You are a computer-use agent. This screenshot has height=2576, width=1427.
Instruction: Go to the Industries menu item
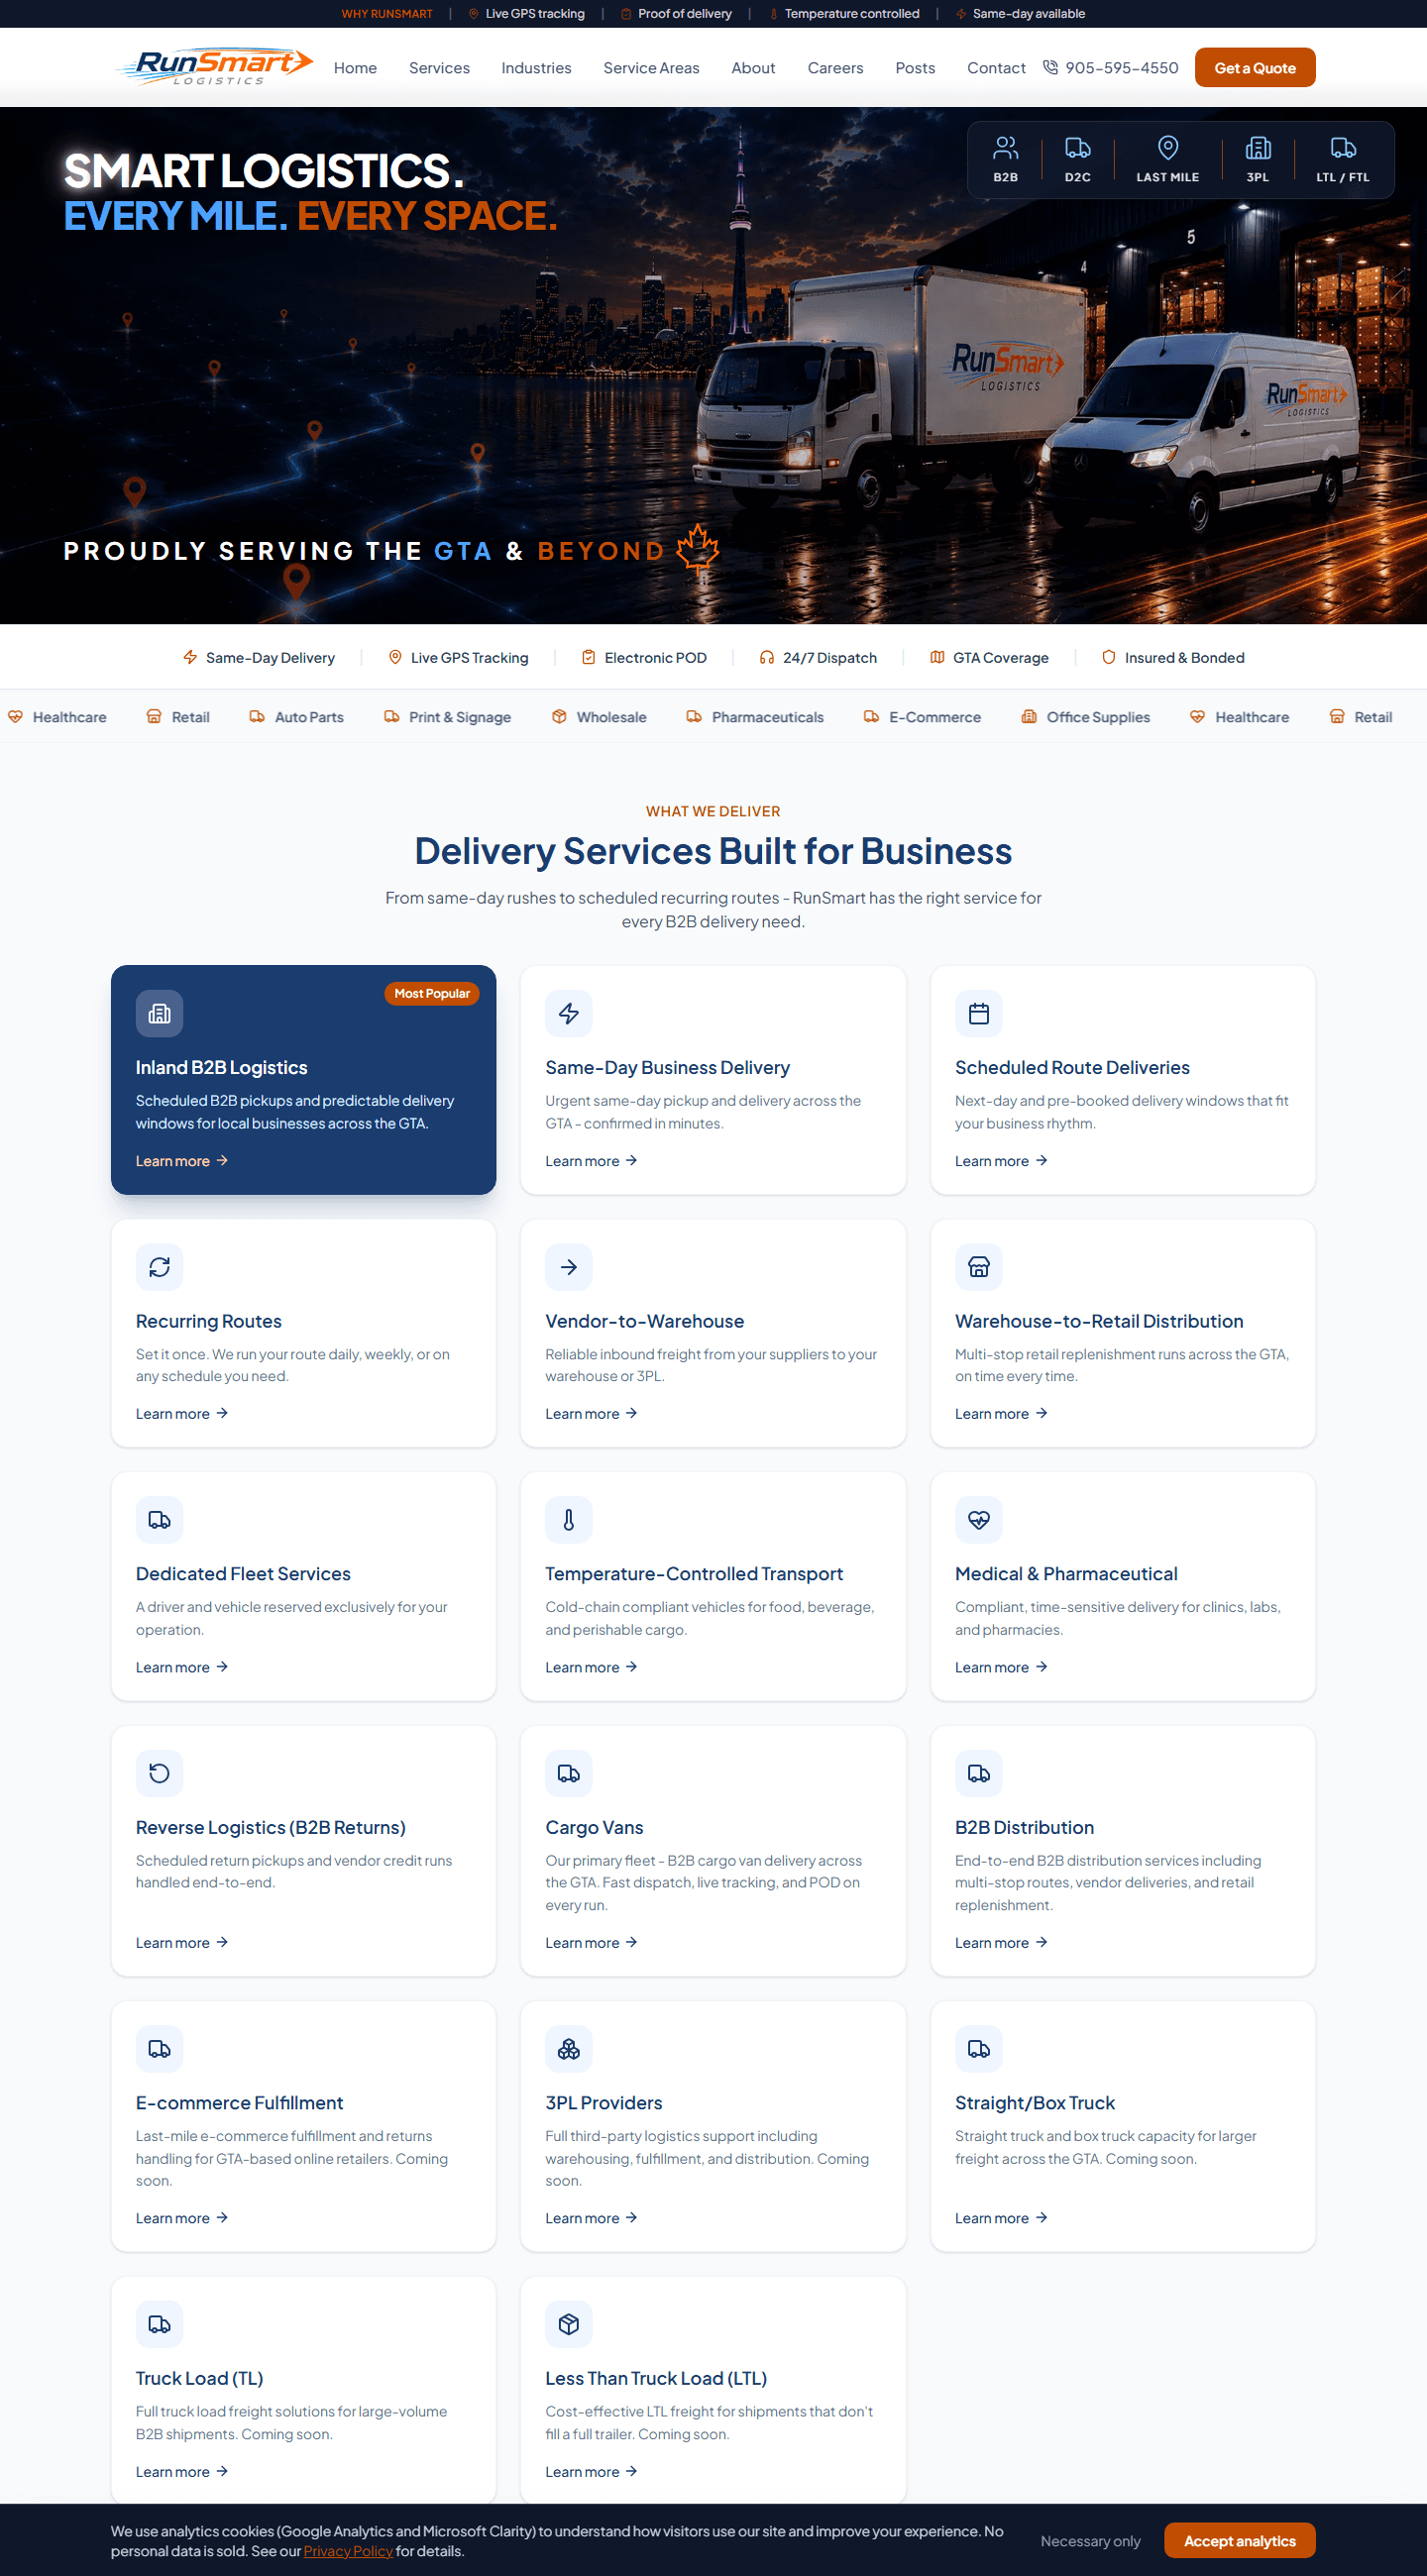pos(536,68)
